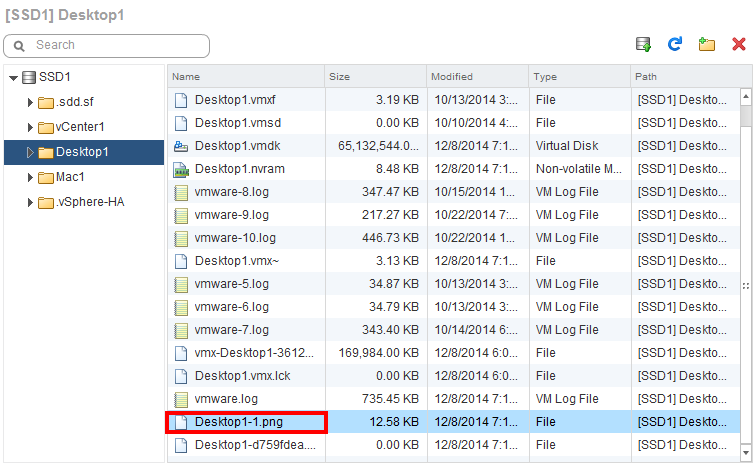Create a new folder with the folder icon
This screenshot has height=467, width=756.
[x=707, y=44]
